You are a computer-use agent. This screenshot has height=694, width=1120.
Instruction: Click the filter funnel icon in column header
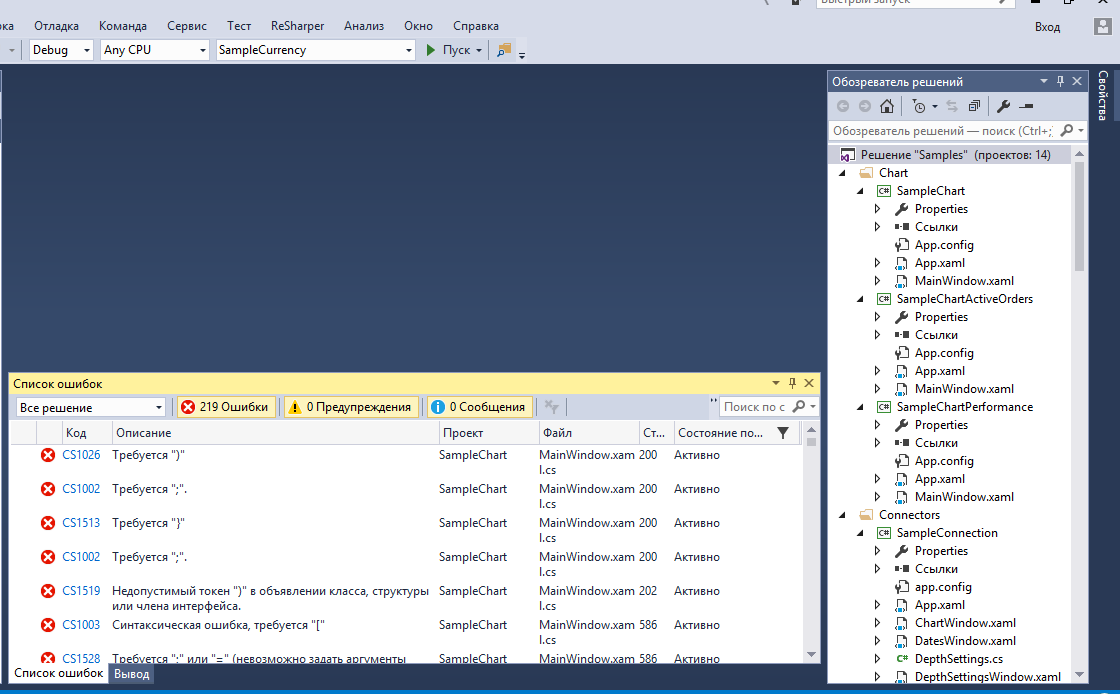pos(782,433)
